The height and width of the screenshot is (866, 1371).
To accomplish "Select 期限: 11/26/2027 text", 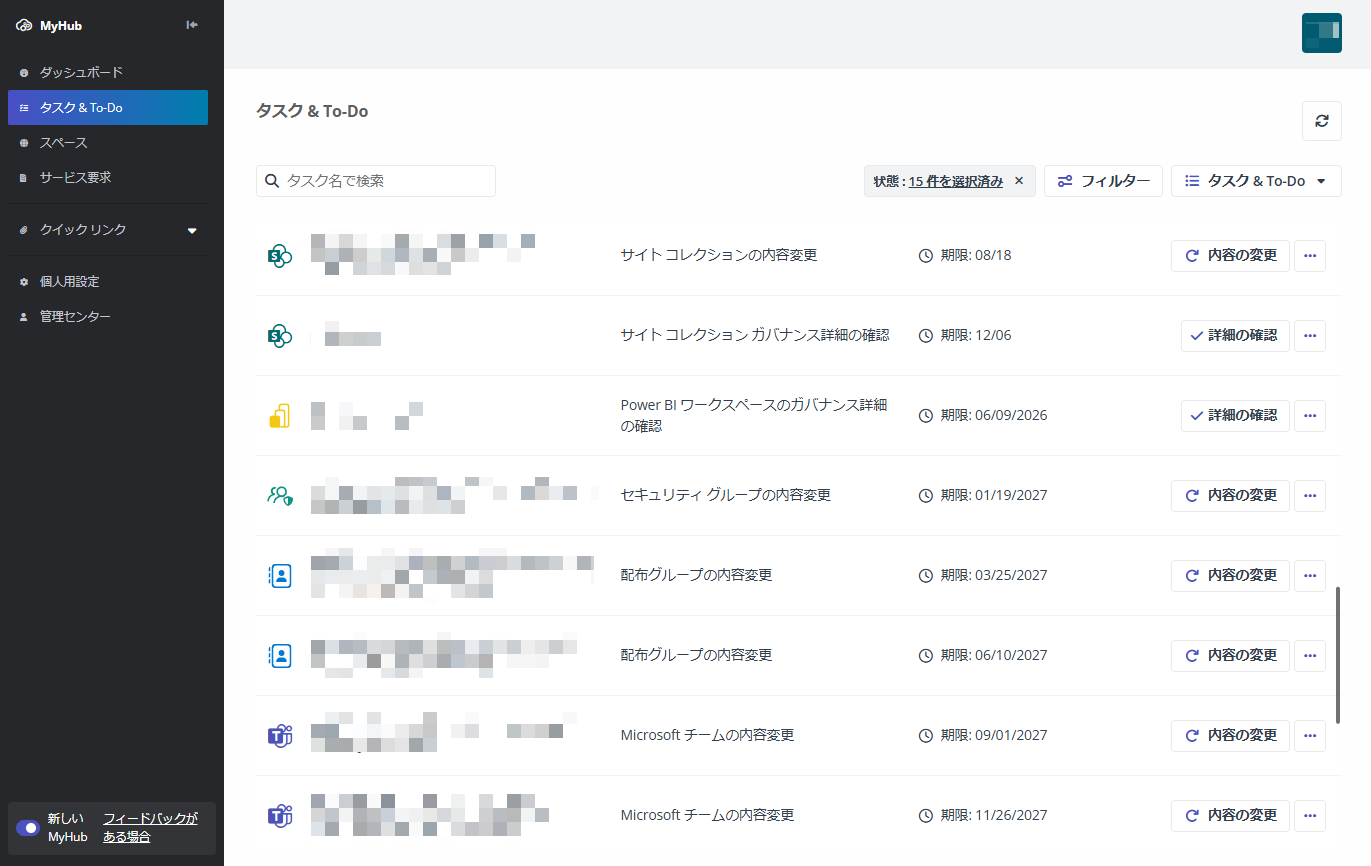I will (994, 815).
